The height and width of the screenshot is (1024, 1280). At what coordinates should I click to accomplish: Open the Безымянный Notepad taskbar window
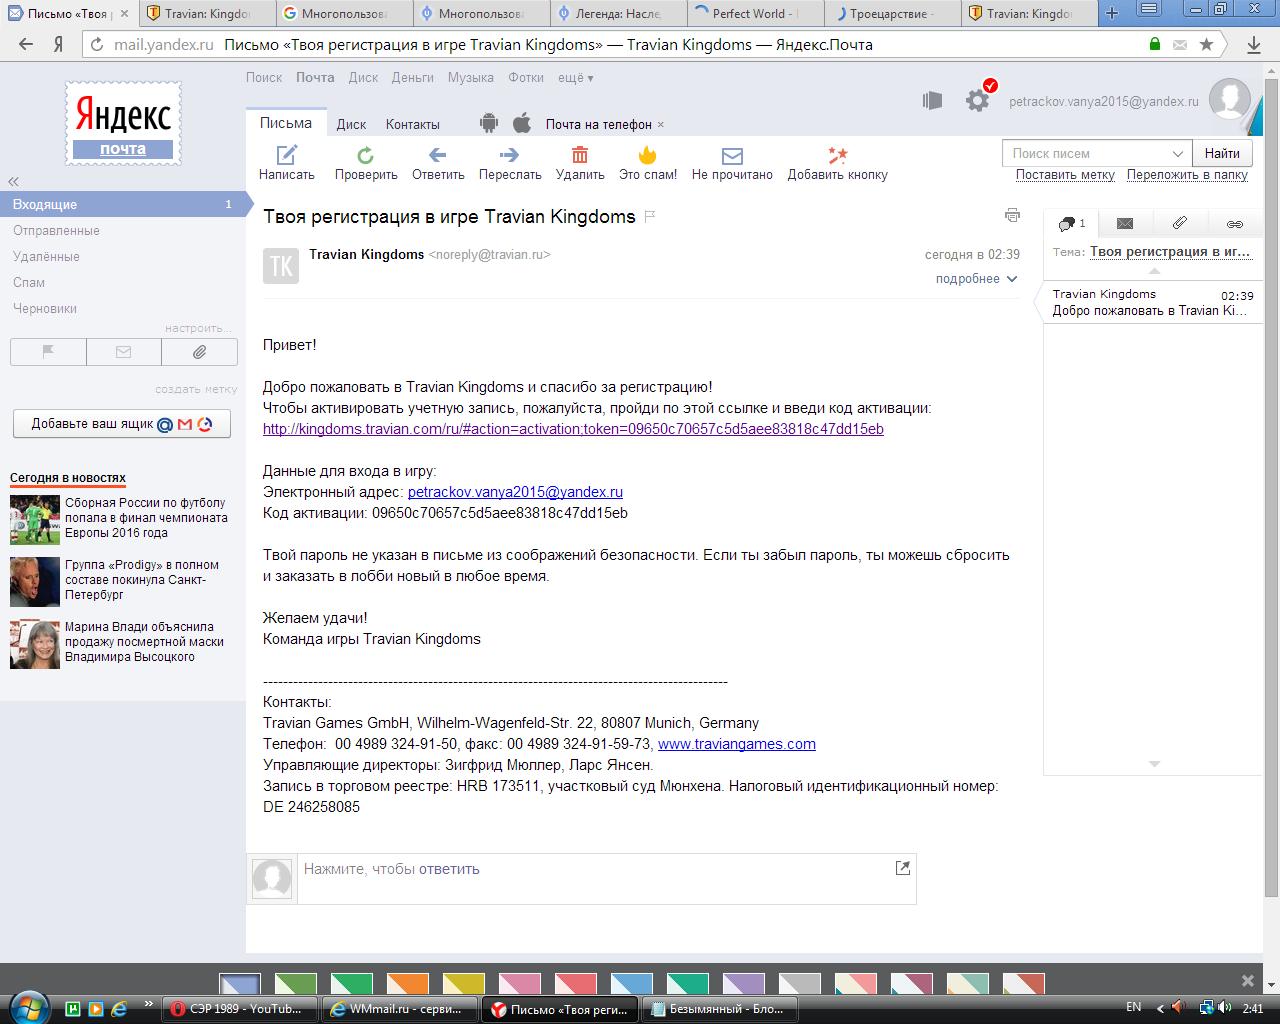(x=718, y=1009)
